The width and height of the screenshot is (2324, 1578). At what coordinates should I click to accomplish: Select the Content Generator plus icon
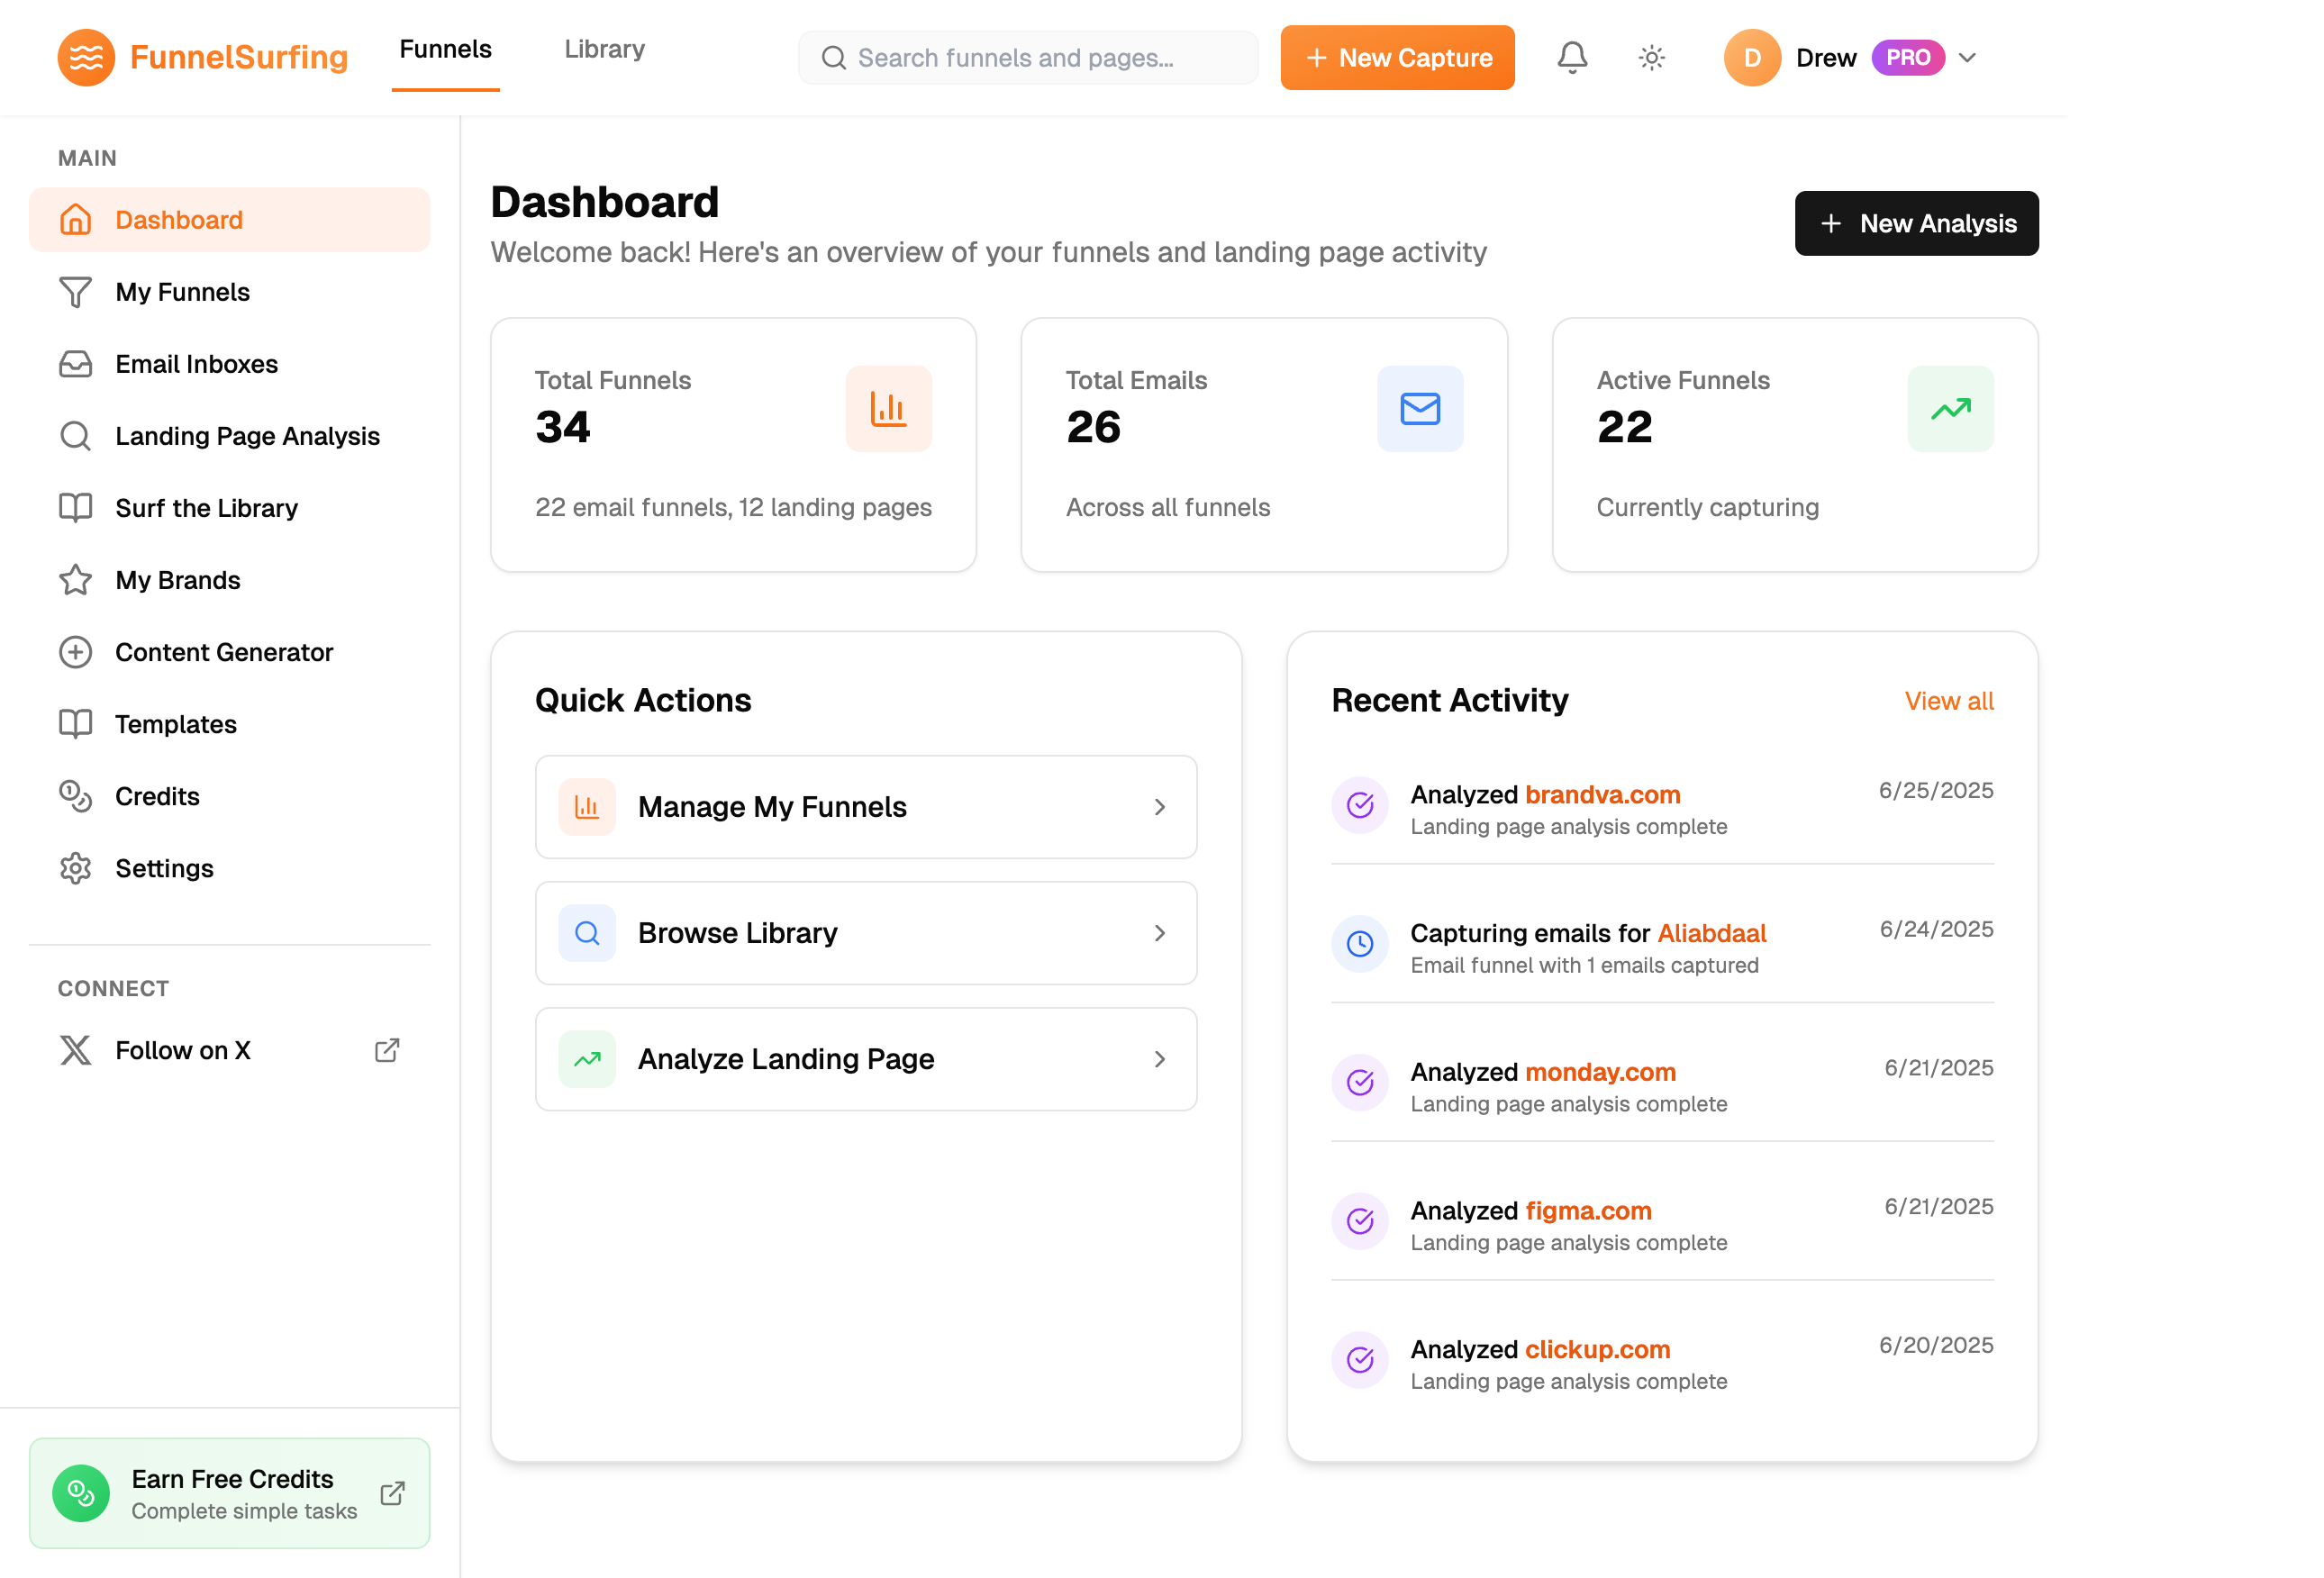pyautogui.click(x=75, y=651)
